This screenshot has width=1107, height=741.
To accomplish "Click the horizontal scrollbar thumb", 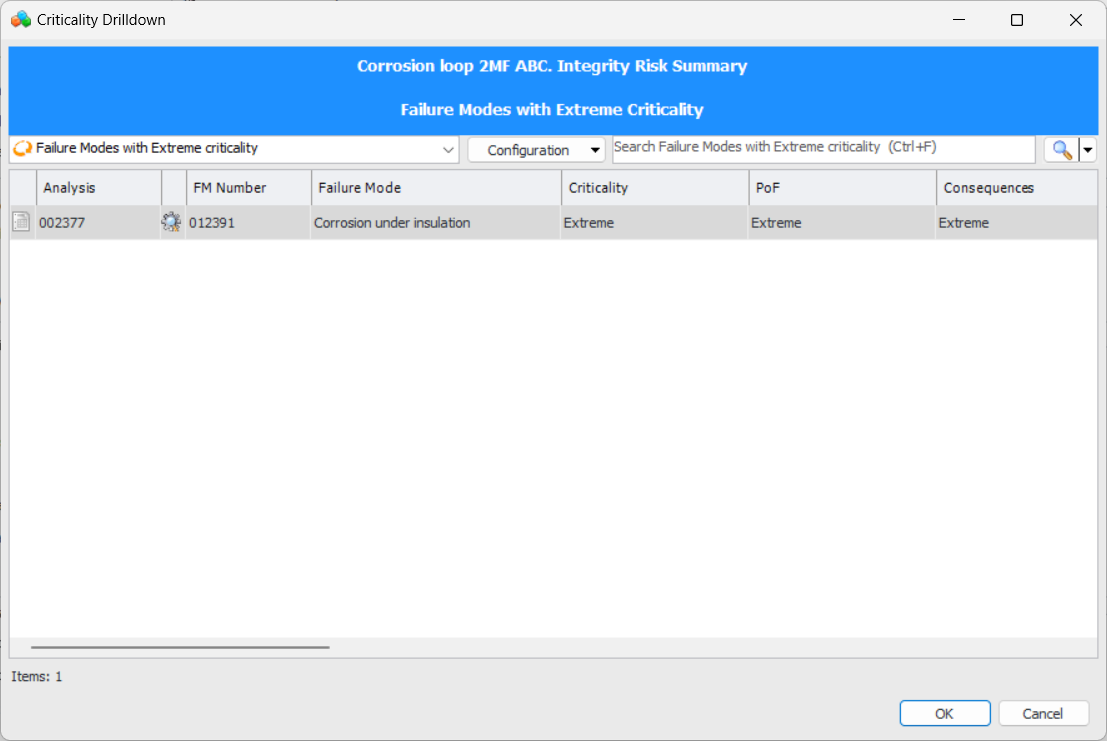I will [x=180, y=646].
